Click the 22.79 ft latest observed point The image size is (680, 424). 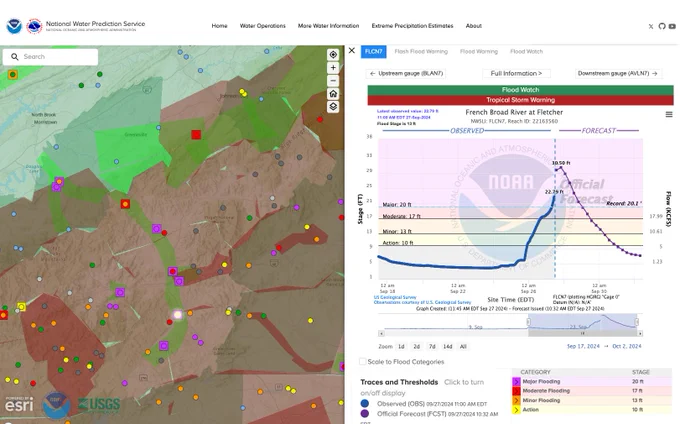click(x=554, y=196)
